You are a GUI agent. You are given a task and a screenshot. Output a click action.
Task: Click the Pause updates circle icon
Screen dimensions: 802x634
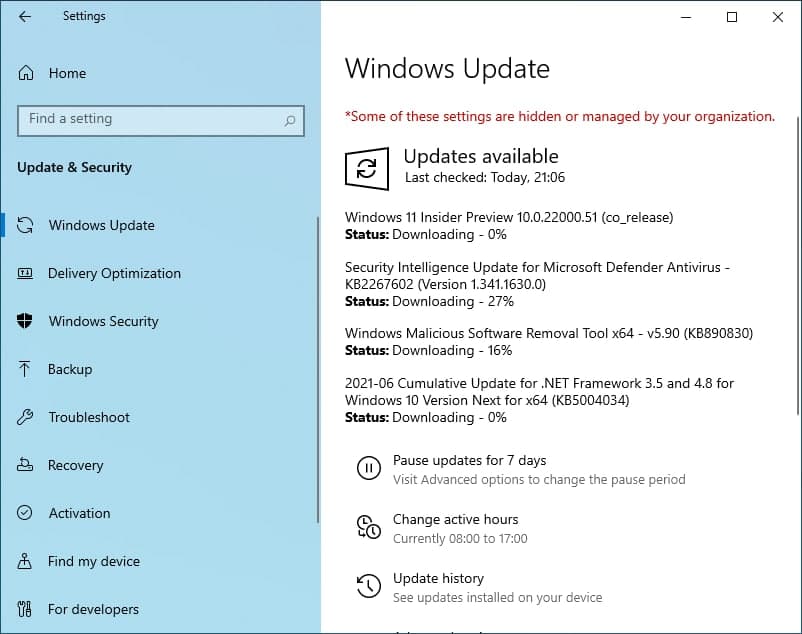[x=368, y=468]
